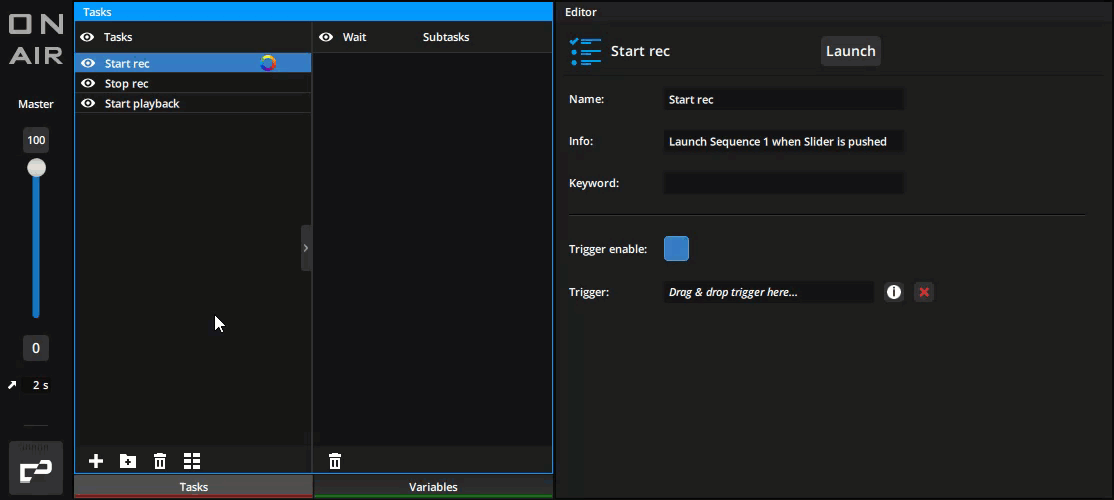The image size is (1114, 500).
Task: Click the Tasks panel title bar
Action: pos(313,11)
